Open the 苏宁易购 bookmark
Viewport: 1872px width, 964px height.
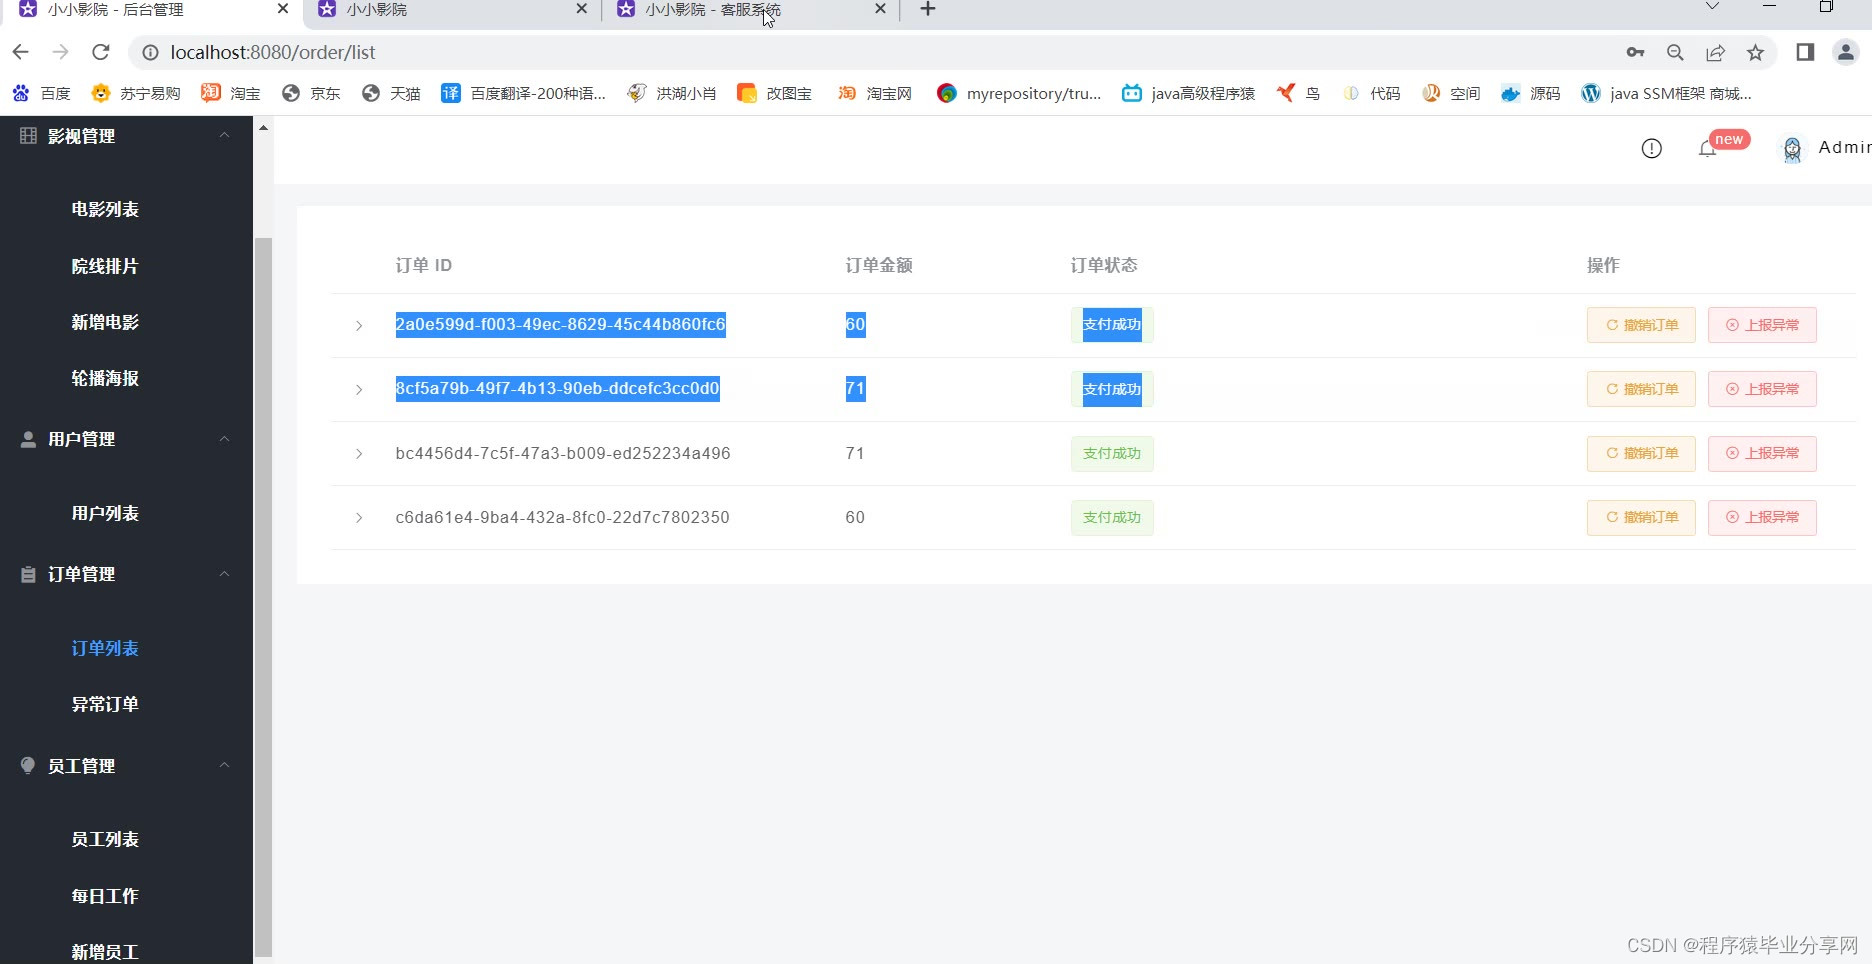pos(135,93)
